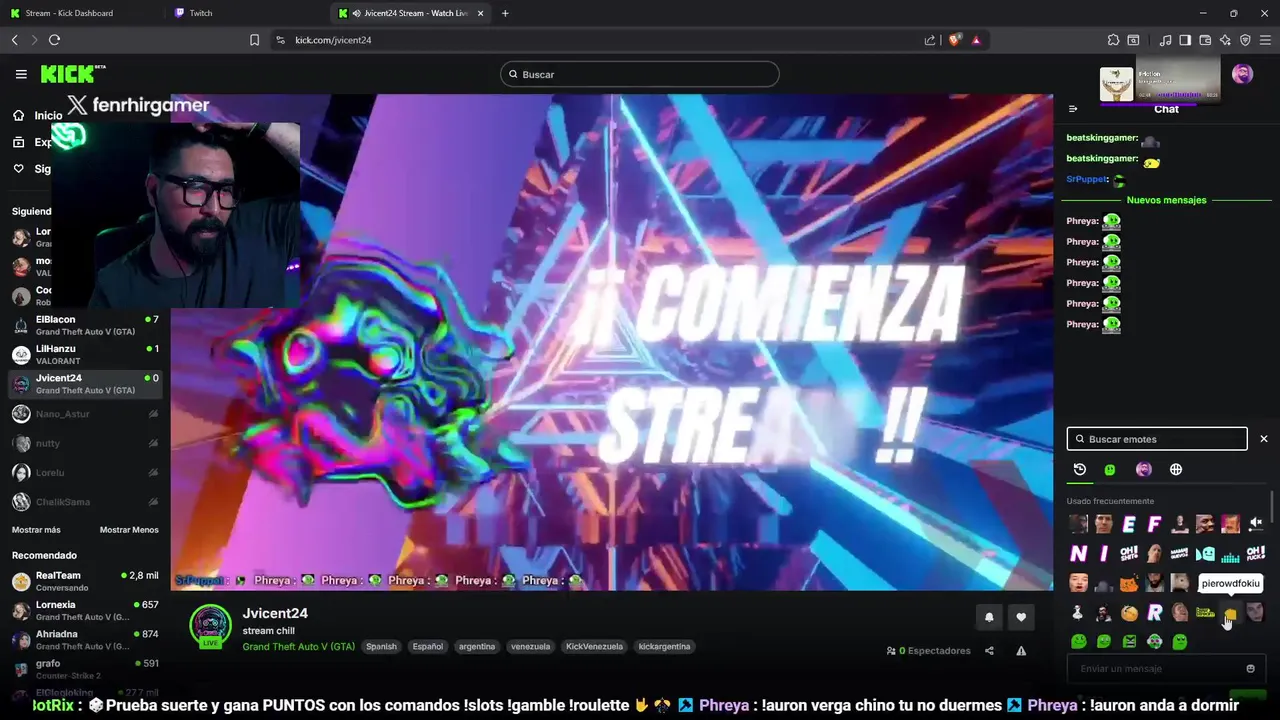Select the venezuela tag

530,646
